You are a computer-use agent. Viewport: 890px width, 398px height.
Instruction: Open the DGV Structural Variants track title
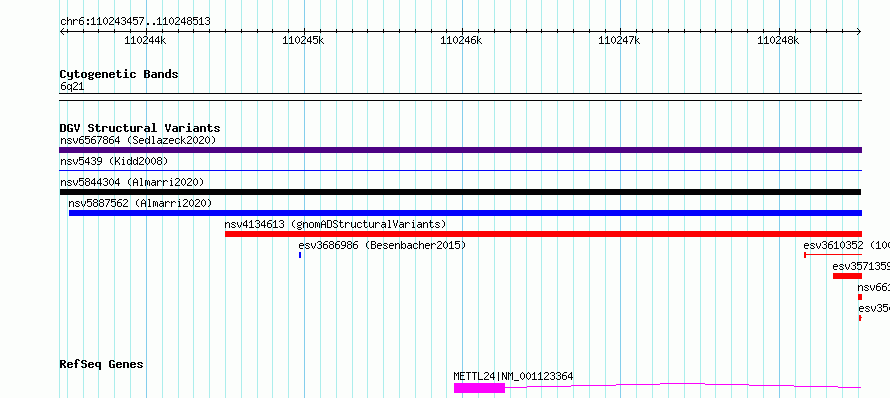[x=140, y=128]
